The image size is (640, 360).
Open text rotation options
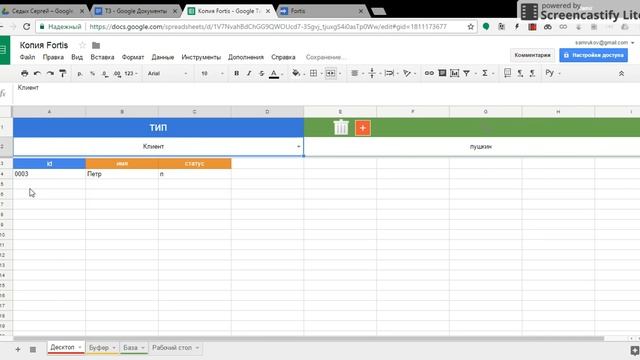pyautogui.click(x=407, y=73)
